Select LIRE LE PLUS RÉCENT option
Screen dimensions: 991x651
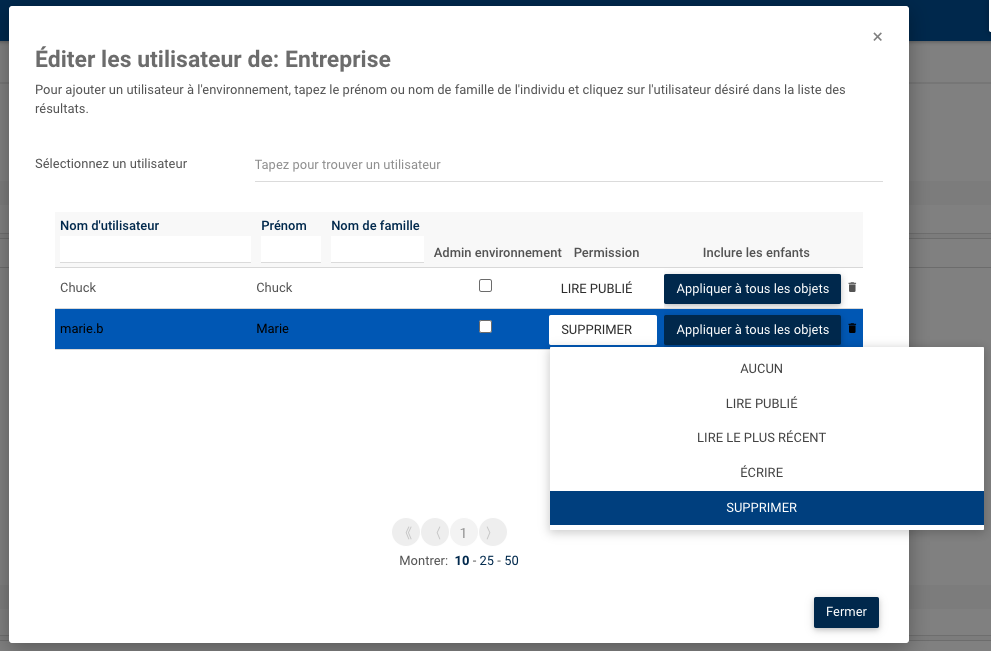pyautogui.click(x=761, y=438)
